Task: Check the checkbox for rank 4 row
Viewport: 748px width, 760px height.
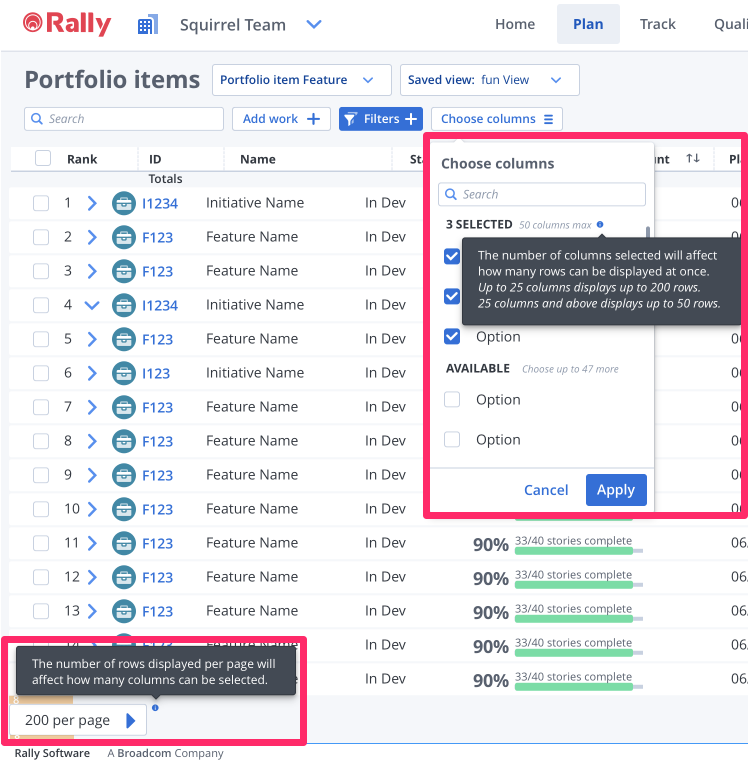Action: pos(41,305)
